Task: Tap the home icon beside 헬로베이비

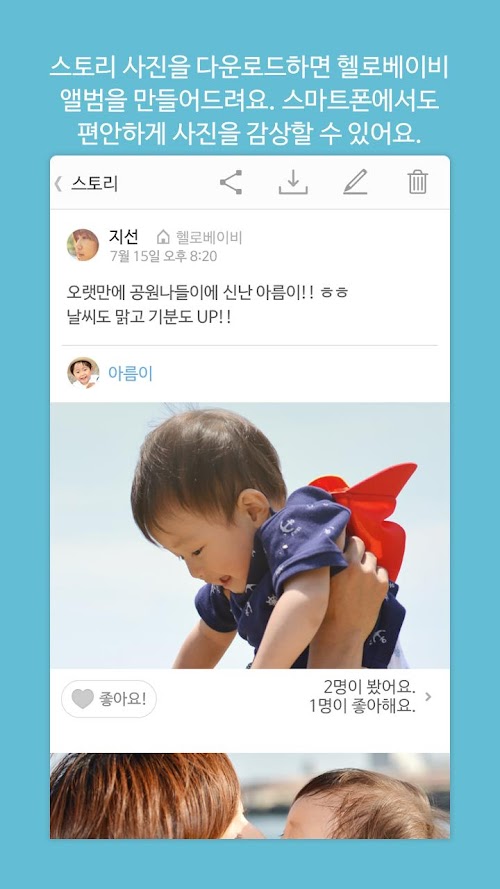Action: click(163, 237)
